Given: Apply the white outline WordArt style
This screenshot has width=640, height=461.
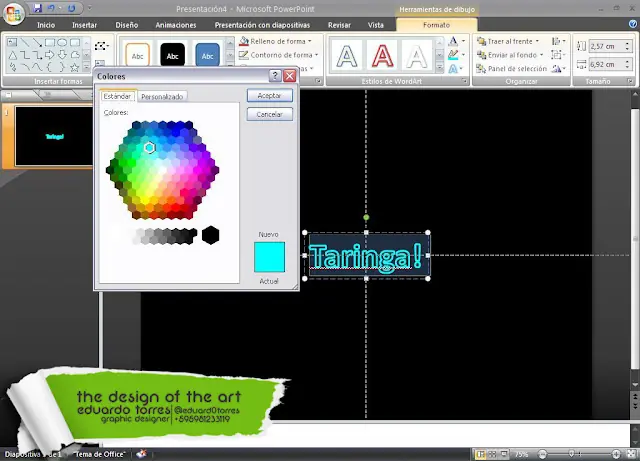Looking at the screenshot, I should 416,56.
